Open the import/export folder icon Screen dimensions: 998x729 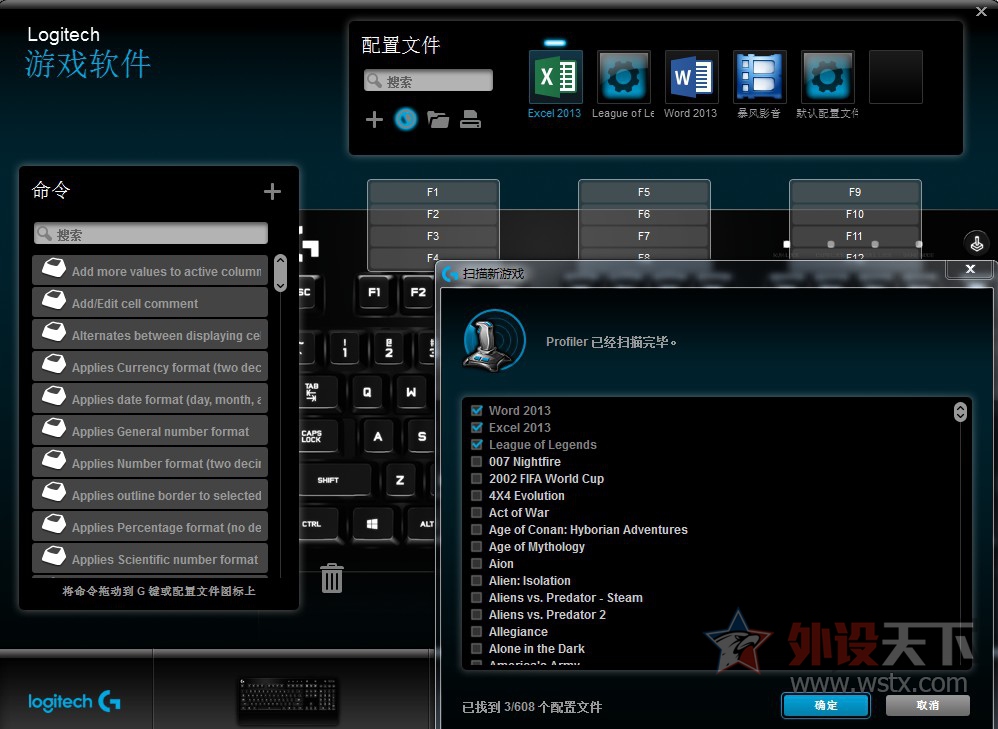(438, 120)
